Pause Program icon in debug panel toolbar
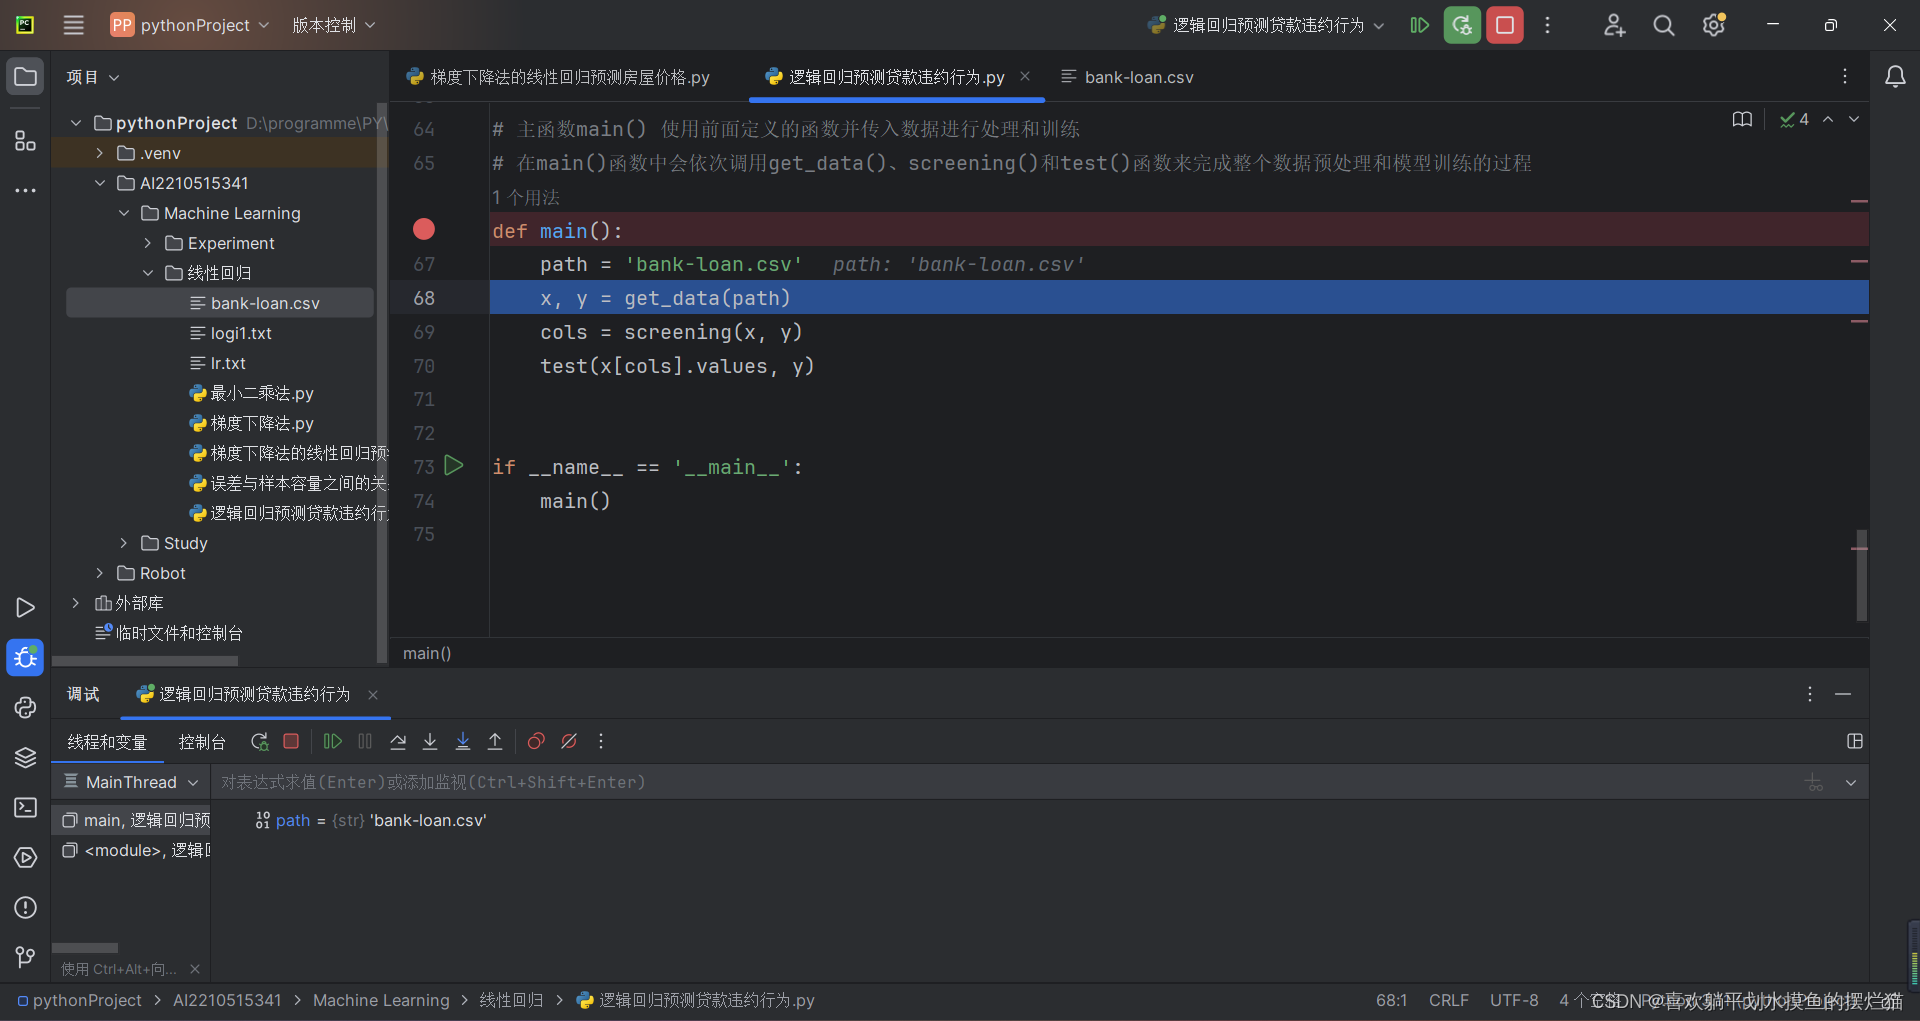The height and width of the screenshot is (1021, 1920). point(365,742)
